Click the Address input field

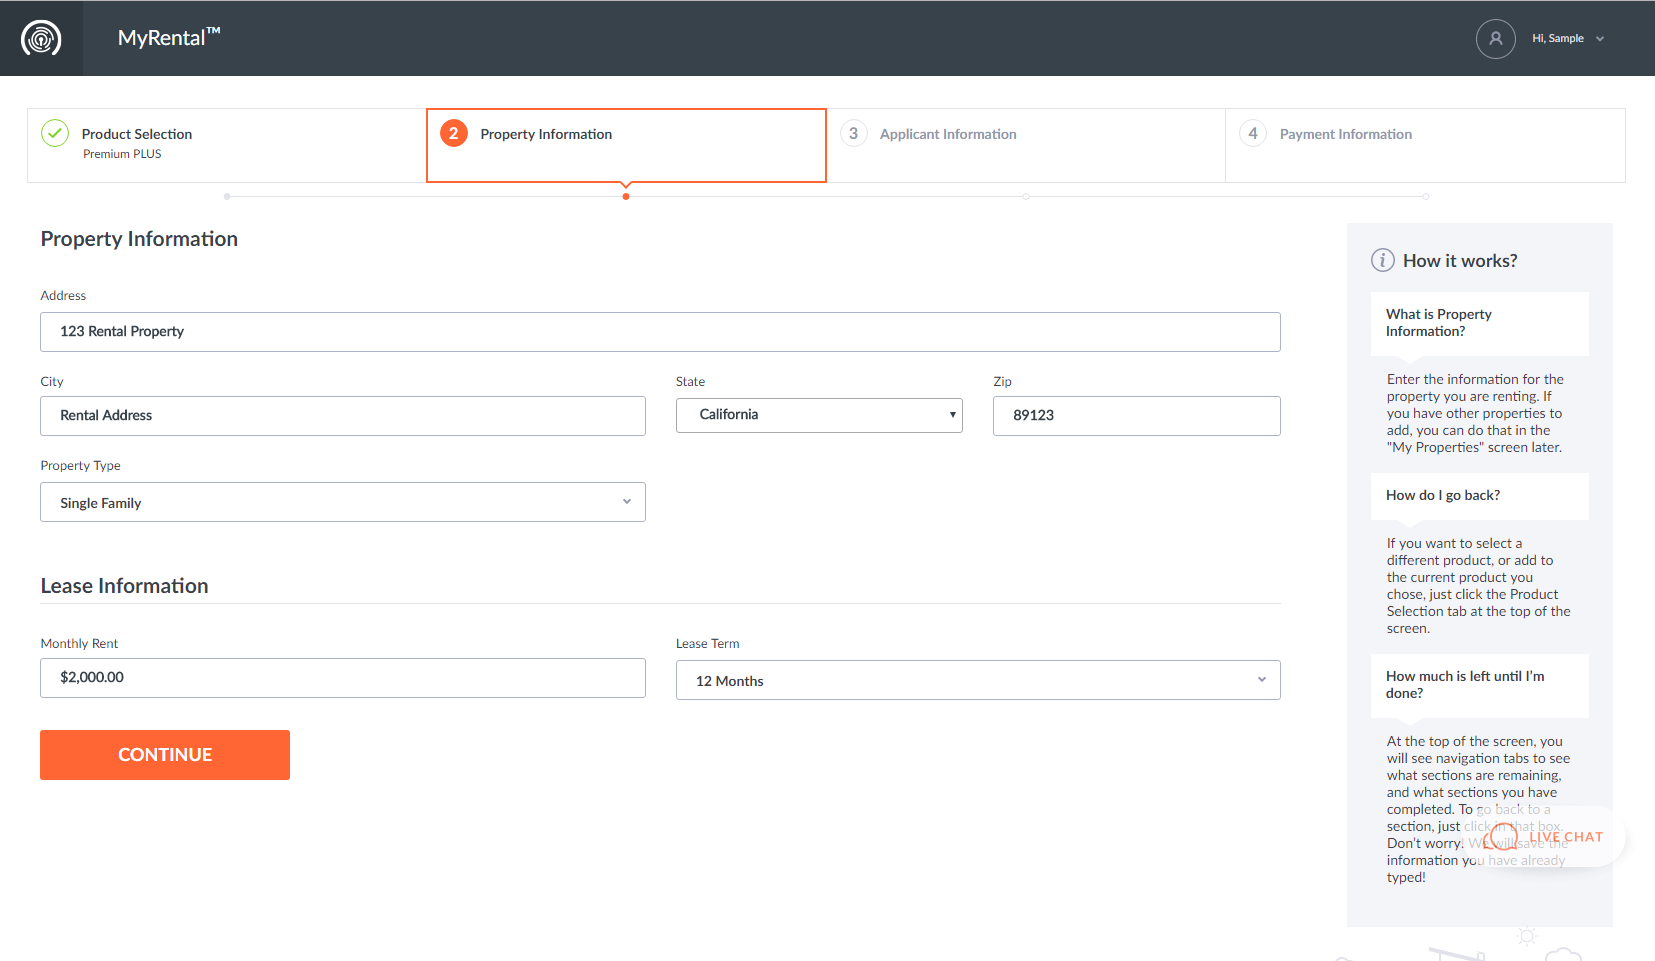(x=660, y=331)
